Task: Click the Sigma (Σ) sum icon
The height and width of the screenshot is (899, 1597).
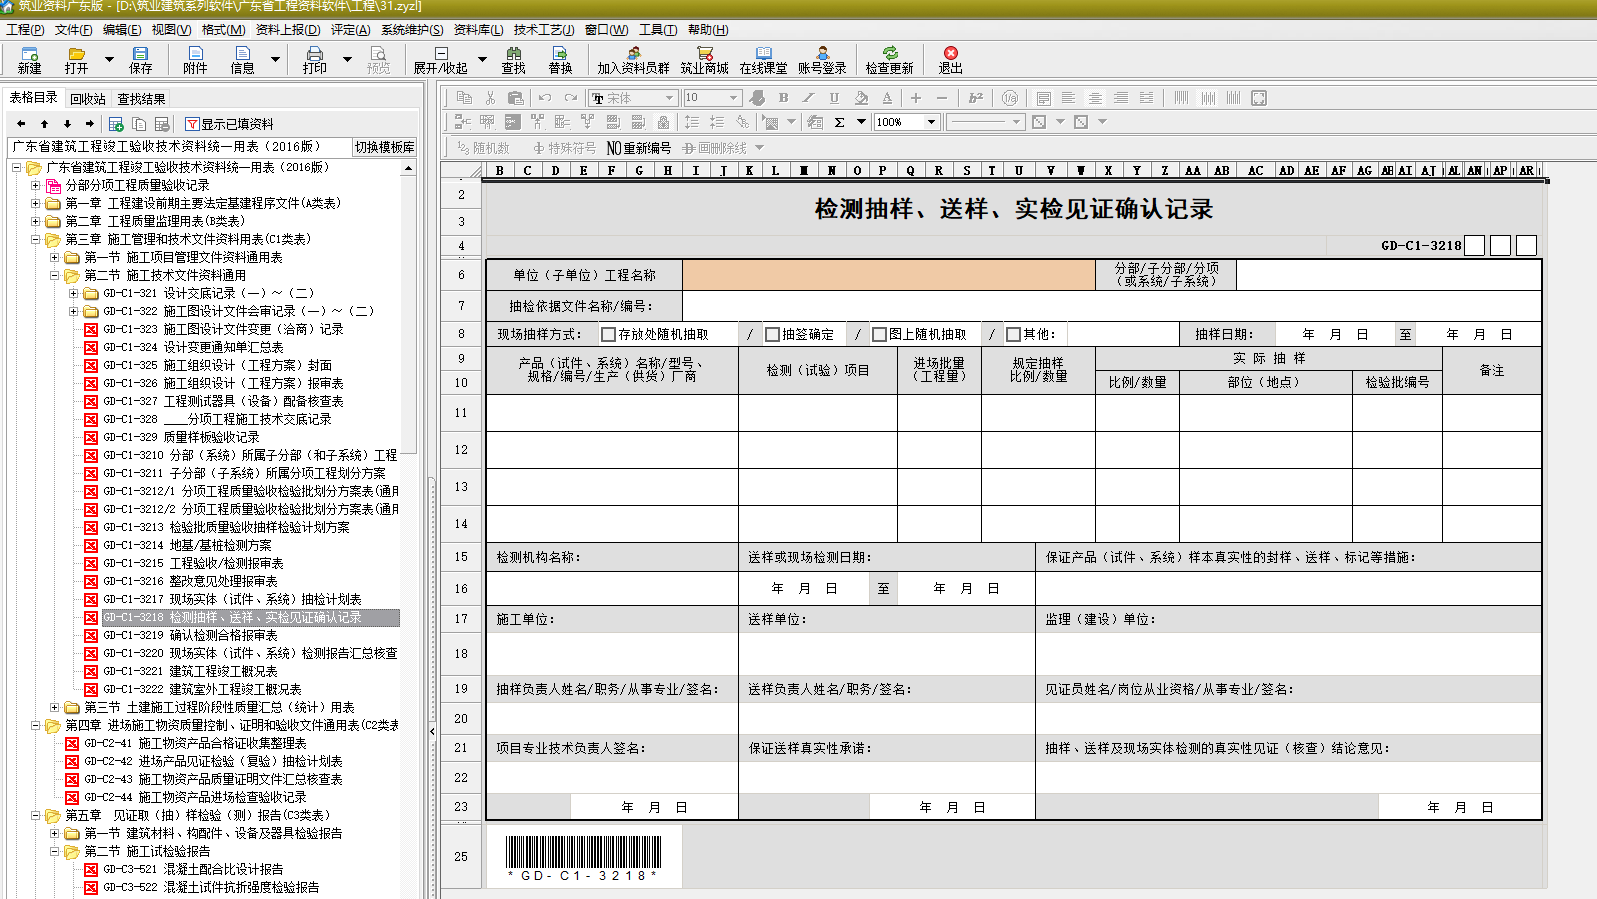Action: (840, 122)
